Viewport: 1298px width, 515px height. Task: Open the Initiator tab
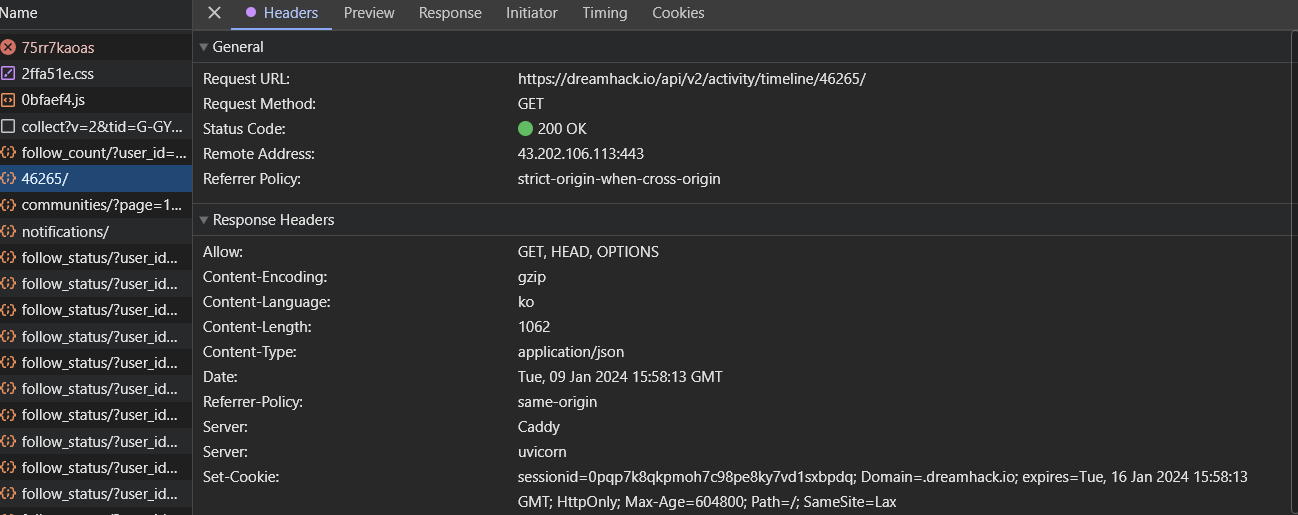pos(532,13)
